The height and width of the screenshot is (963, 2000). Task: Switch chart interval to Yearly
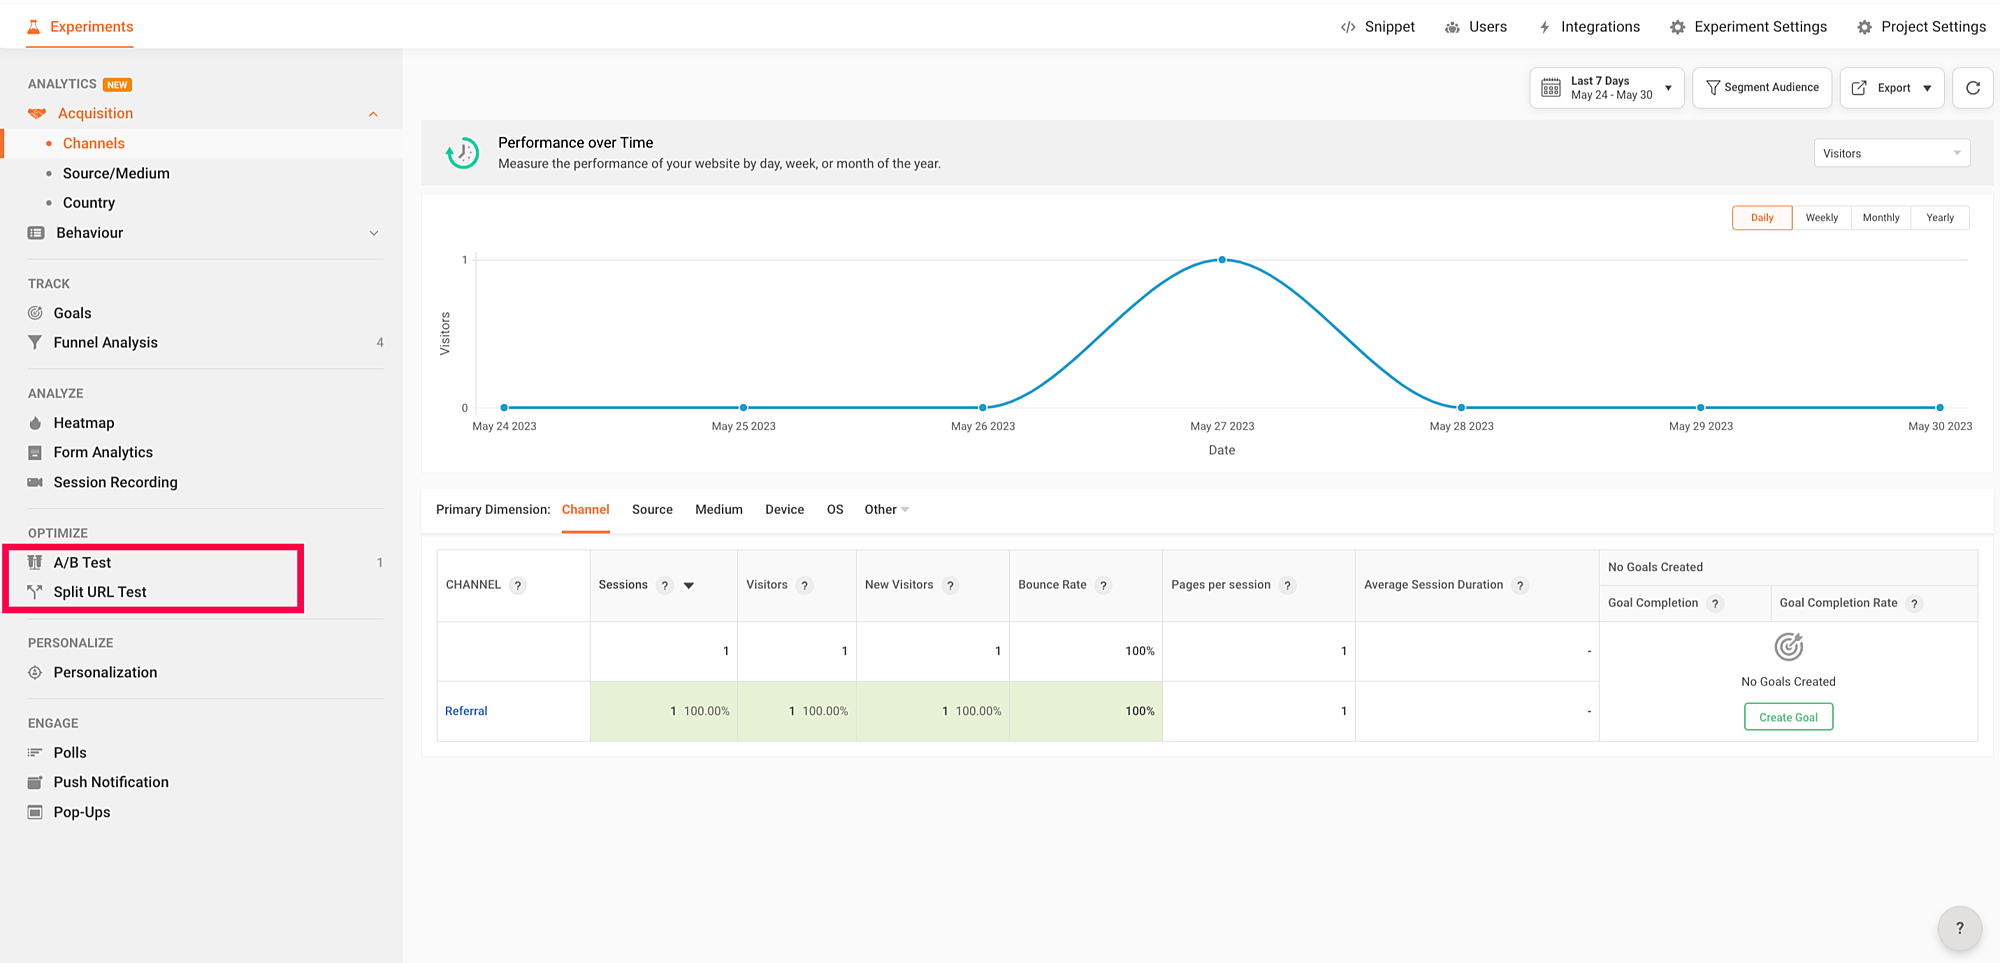[1939, 218]
